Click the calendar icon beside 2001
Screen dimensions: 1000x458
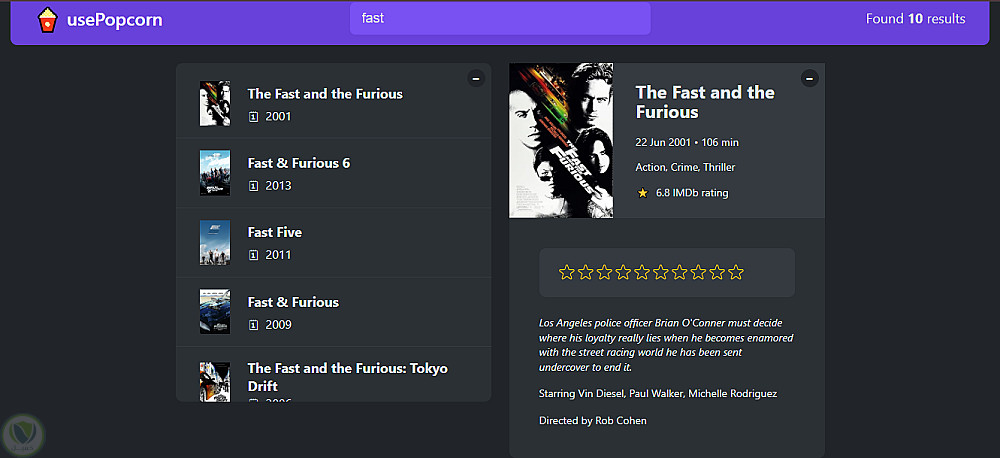(x=253, y=117)
